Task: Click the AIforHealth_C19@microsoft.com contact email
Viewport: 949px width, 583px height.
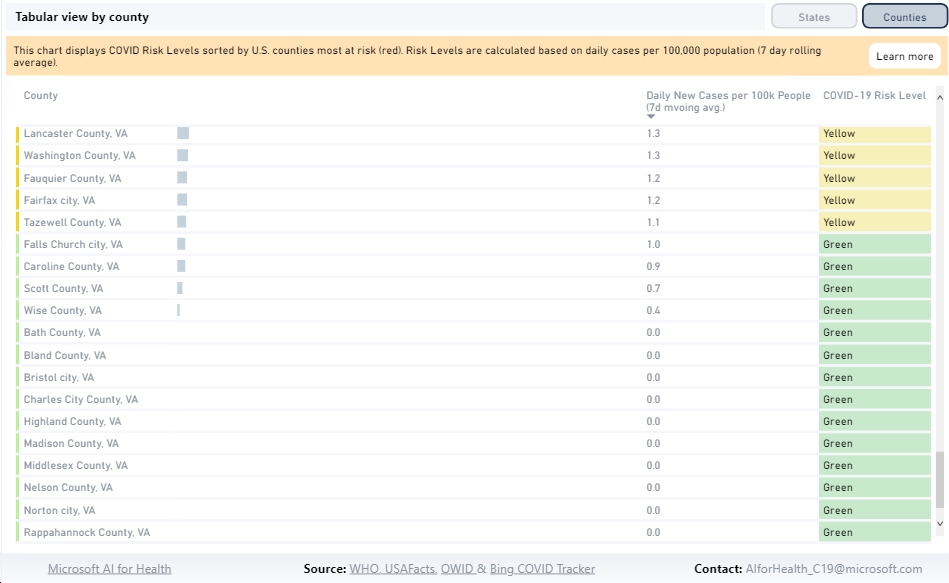Action: (x=834, y=568)
